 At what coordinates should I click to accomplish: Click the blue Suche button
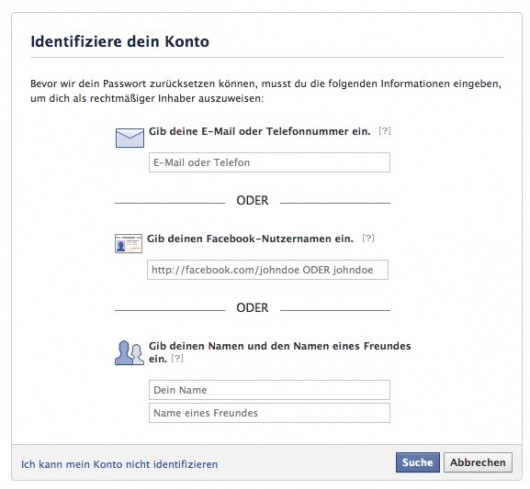tap(418, 462)
